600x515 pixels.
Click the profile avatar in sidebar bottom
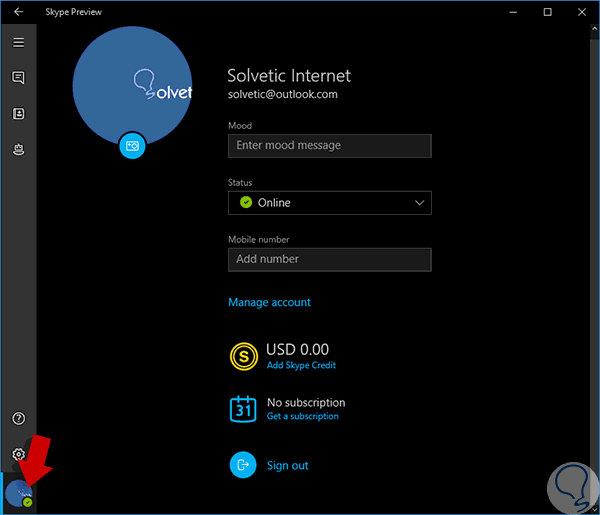(x=18, y=494)
